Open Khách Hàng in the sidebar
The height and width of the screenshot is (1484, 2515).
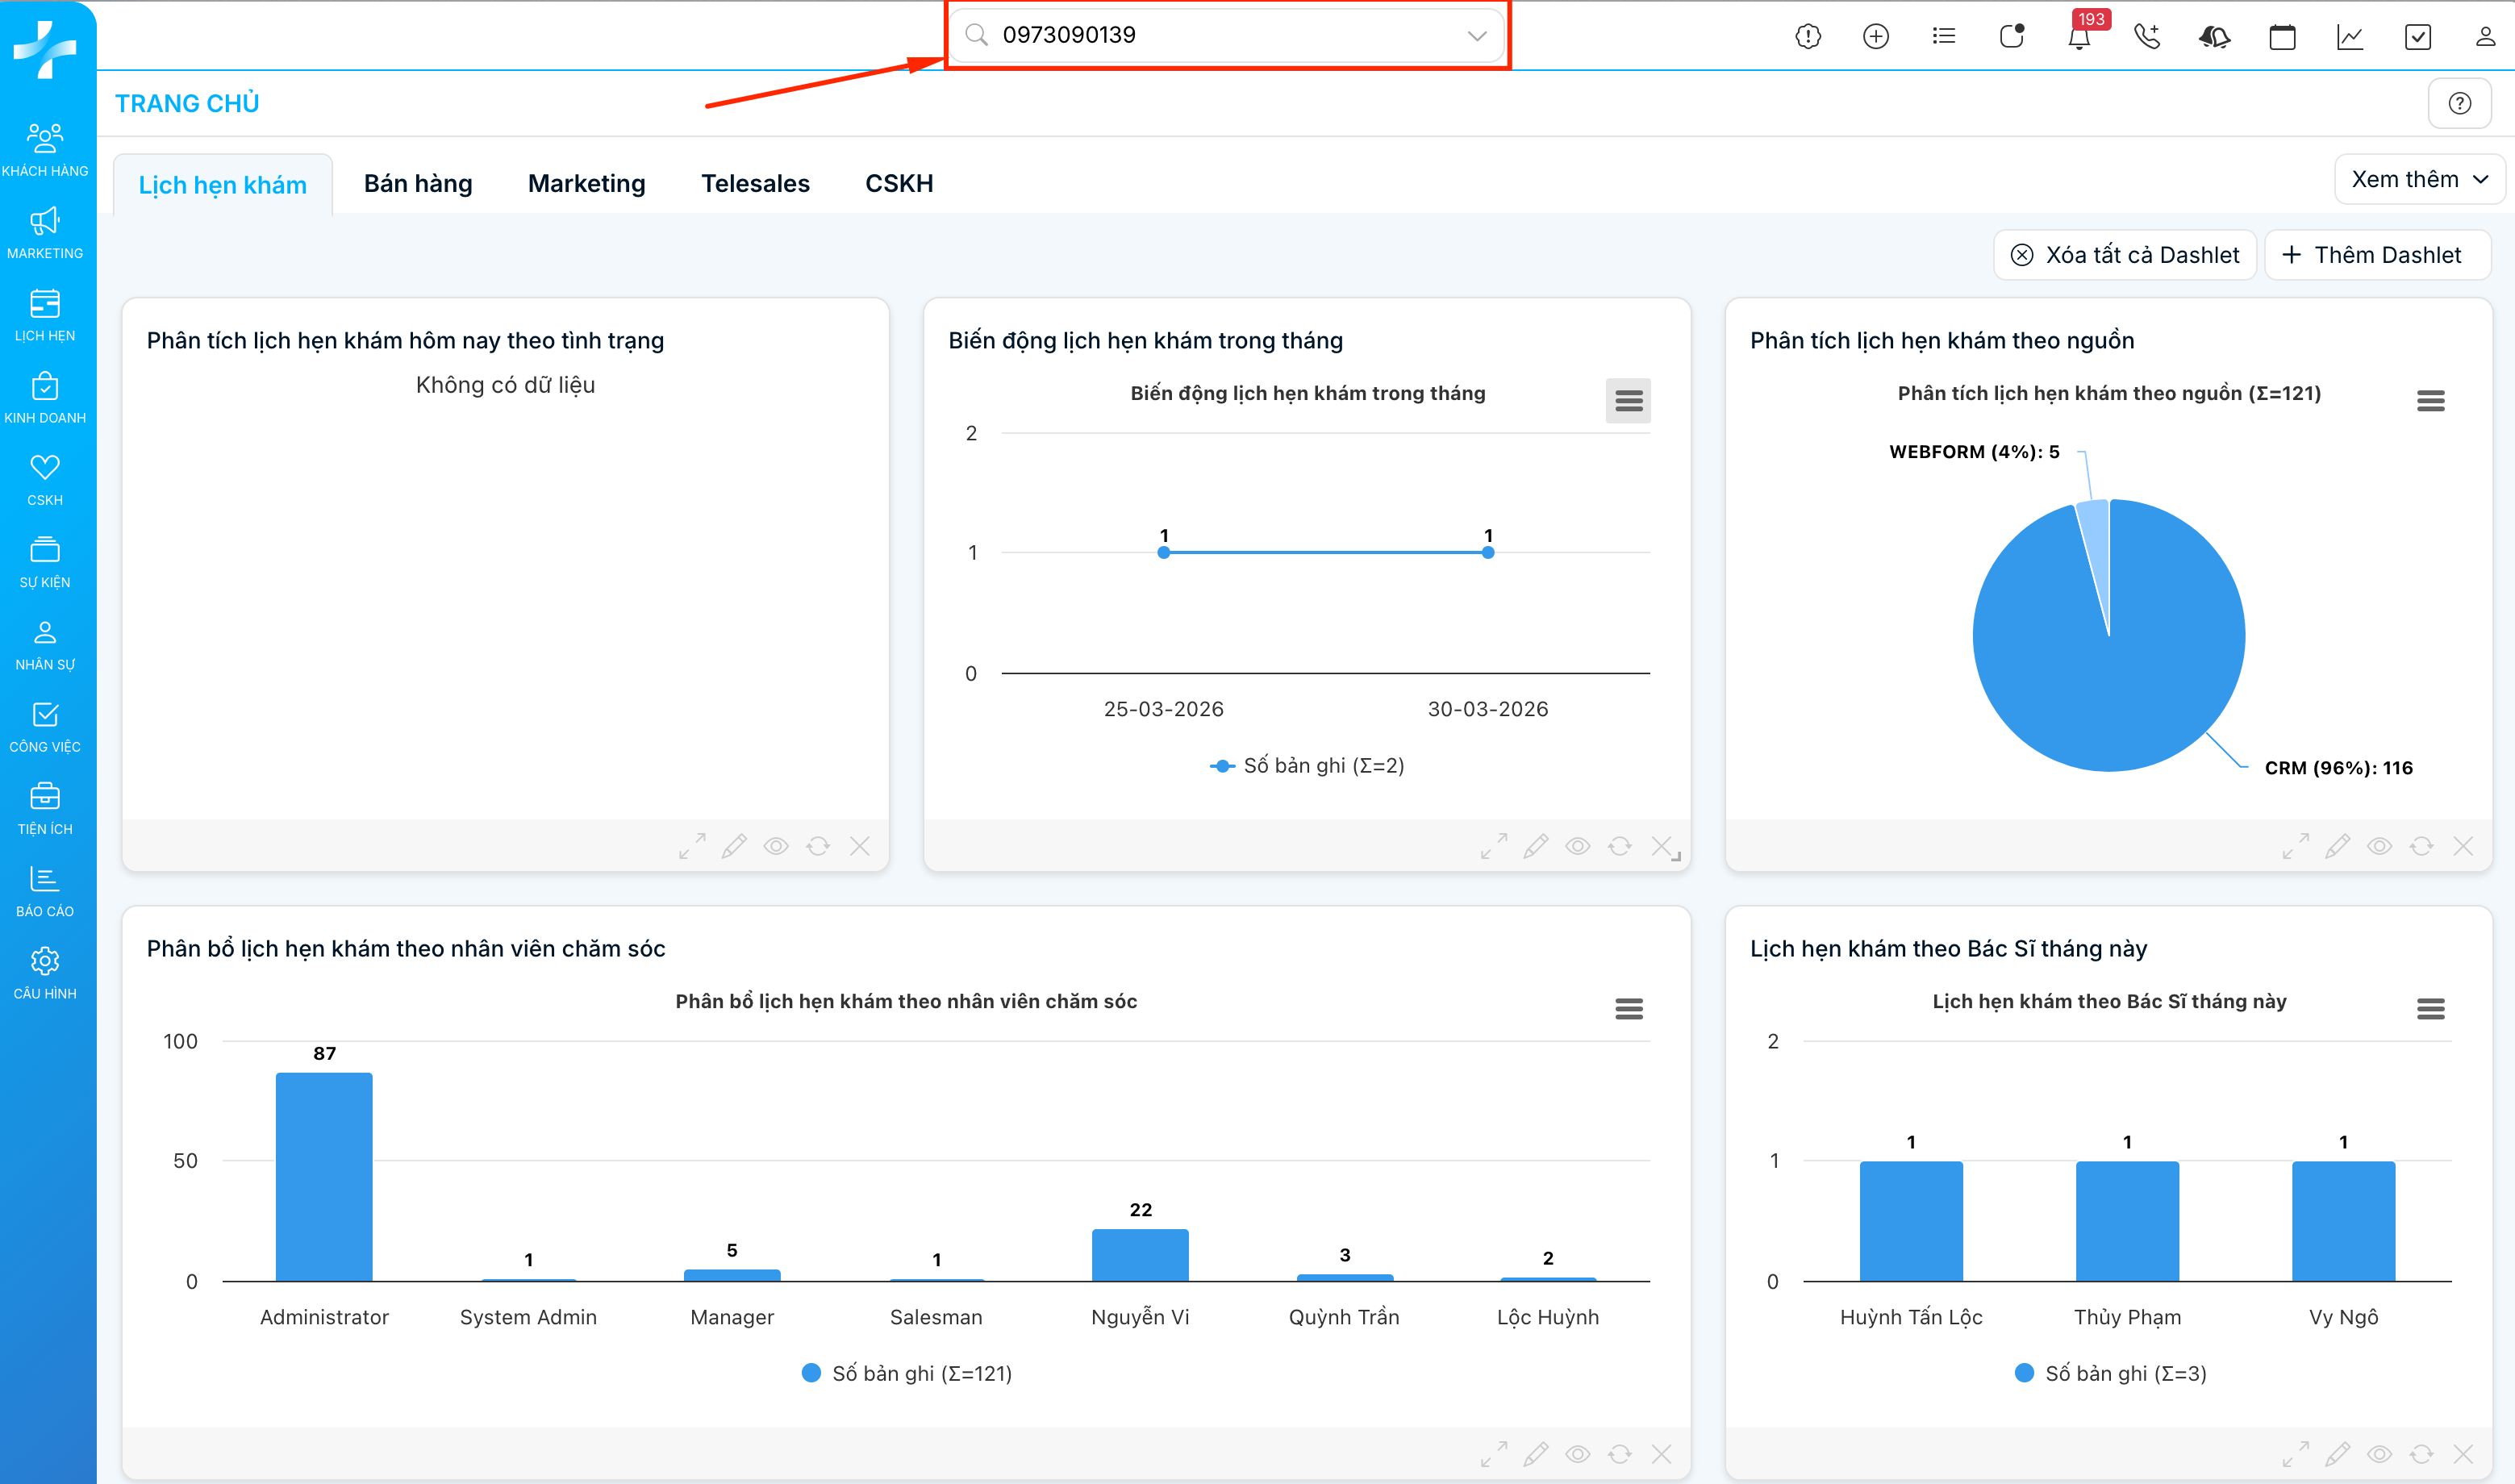click(x=45, y=149)
